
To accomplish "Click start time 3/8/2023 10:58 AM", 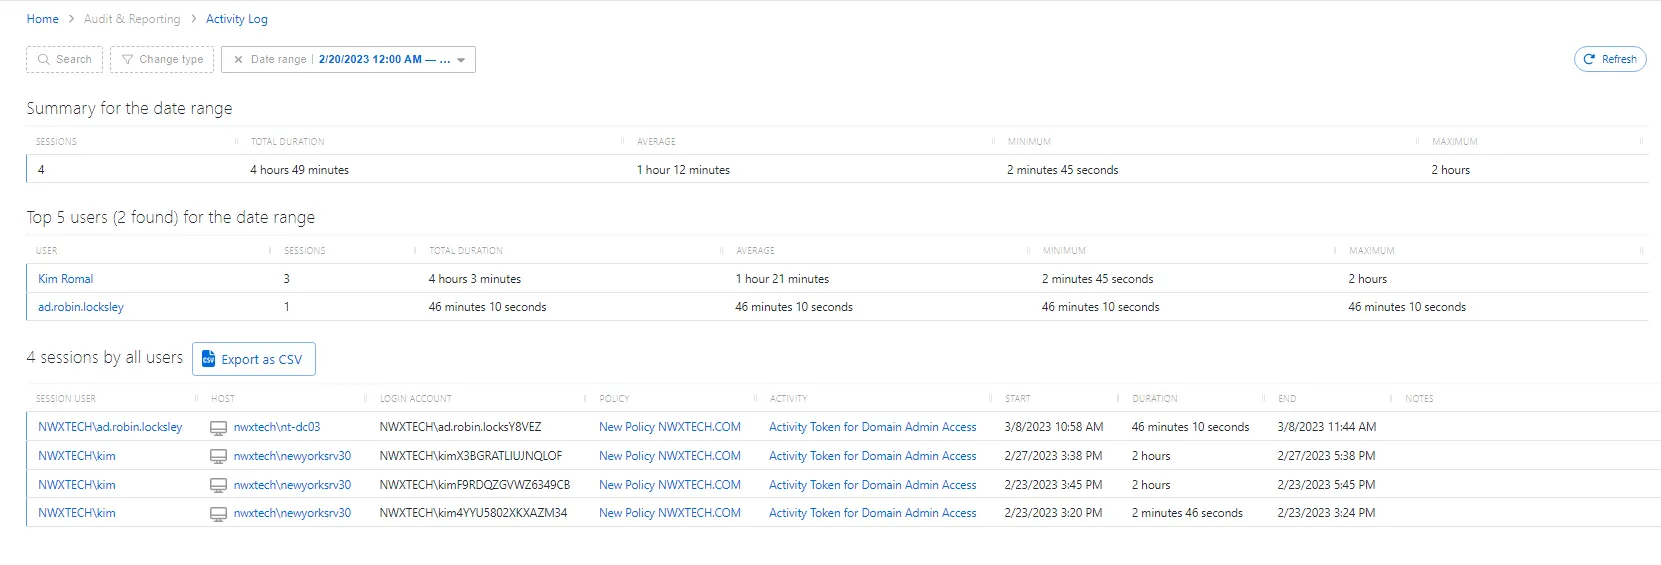I will tap(1054, 427).
